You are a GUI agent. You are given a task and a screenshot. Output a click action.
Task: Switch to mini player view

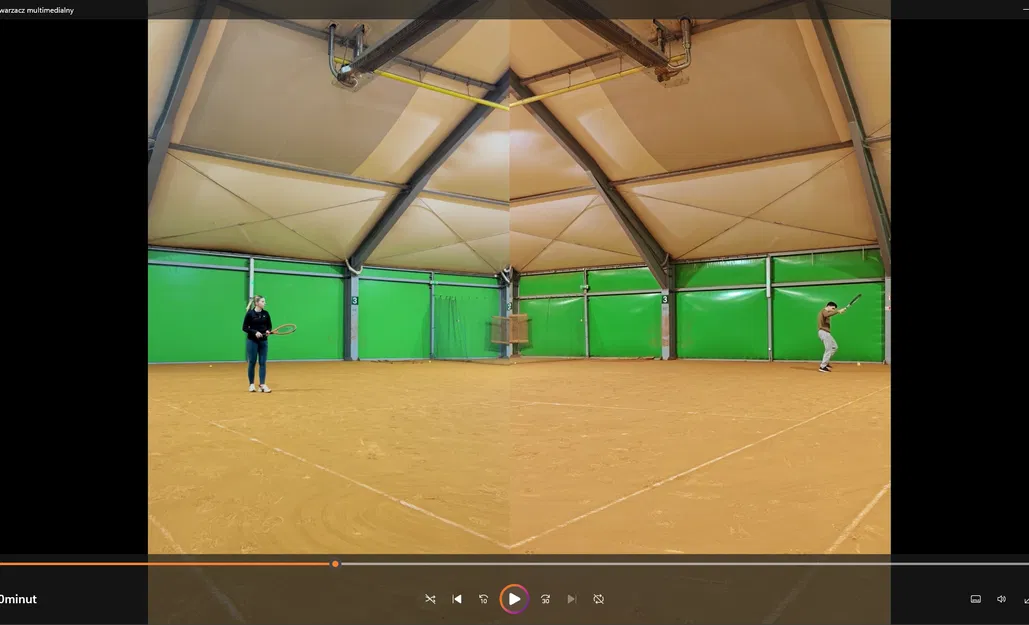[x=1025, y=598]
